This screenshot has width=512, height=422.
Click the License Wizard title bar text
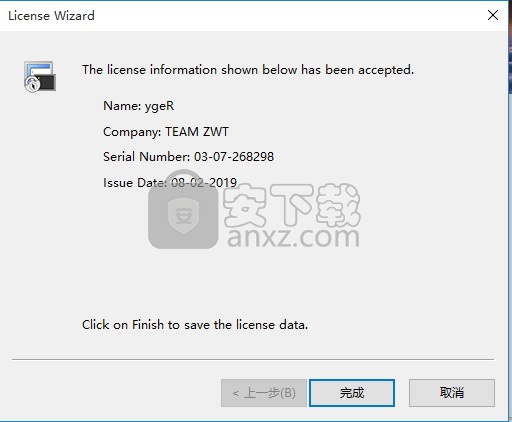(x=51, y=16)
